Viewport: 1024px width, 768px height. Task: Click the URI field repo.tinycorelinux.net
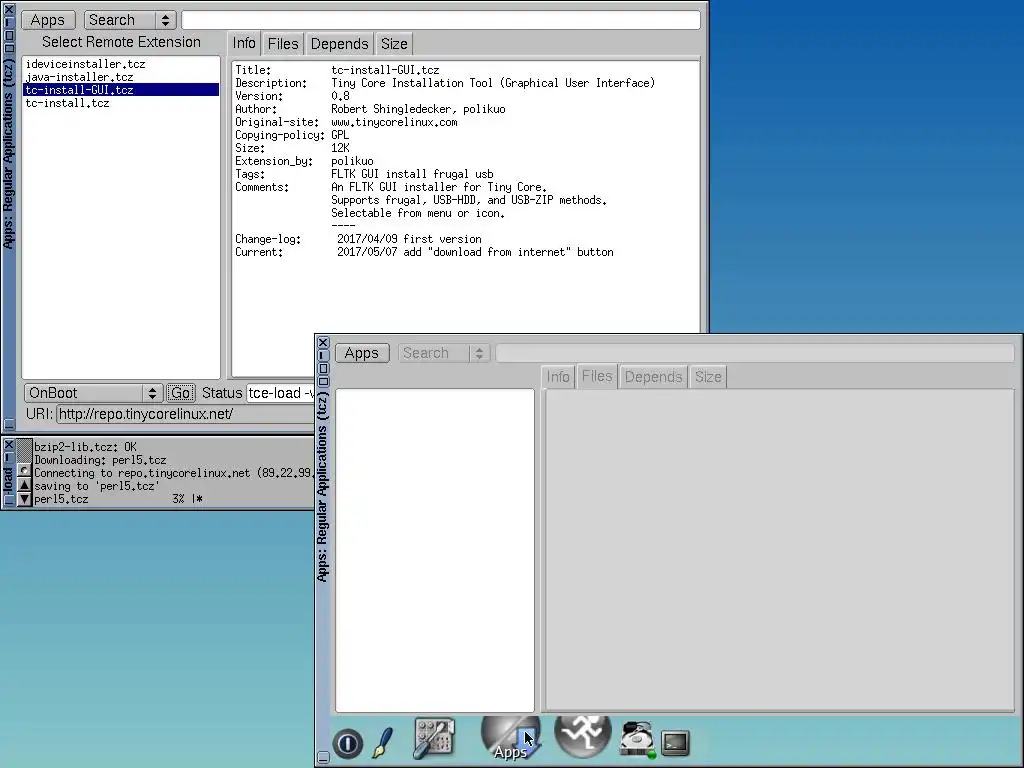coord(185,414)
